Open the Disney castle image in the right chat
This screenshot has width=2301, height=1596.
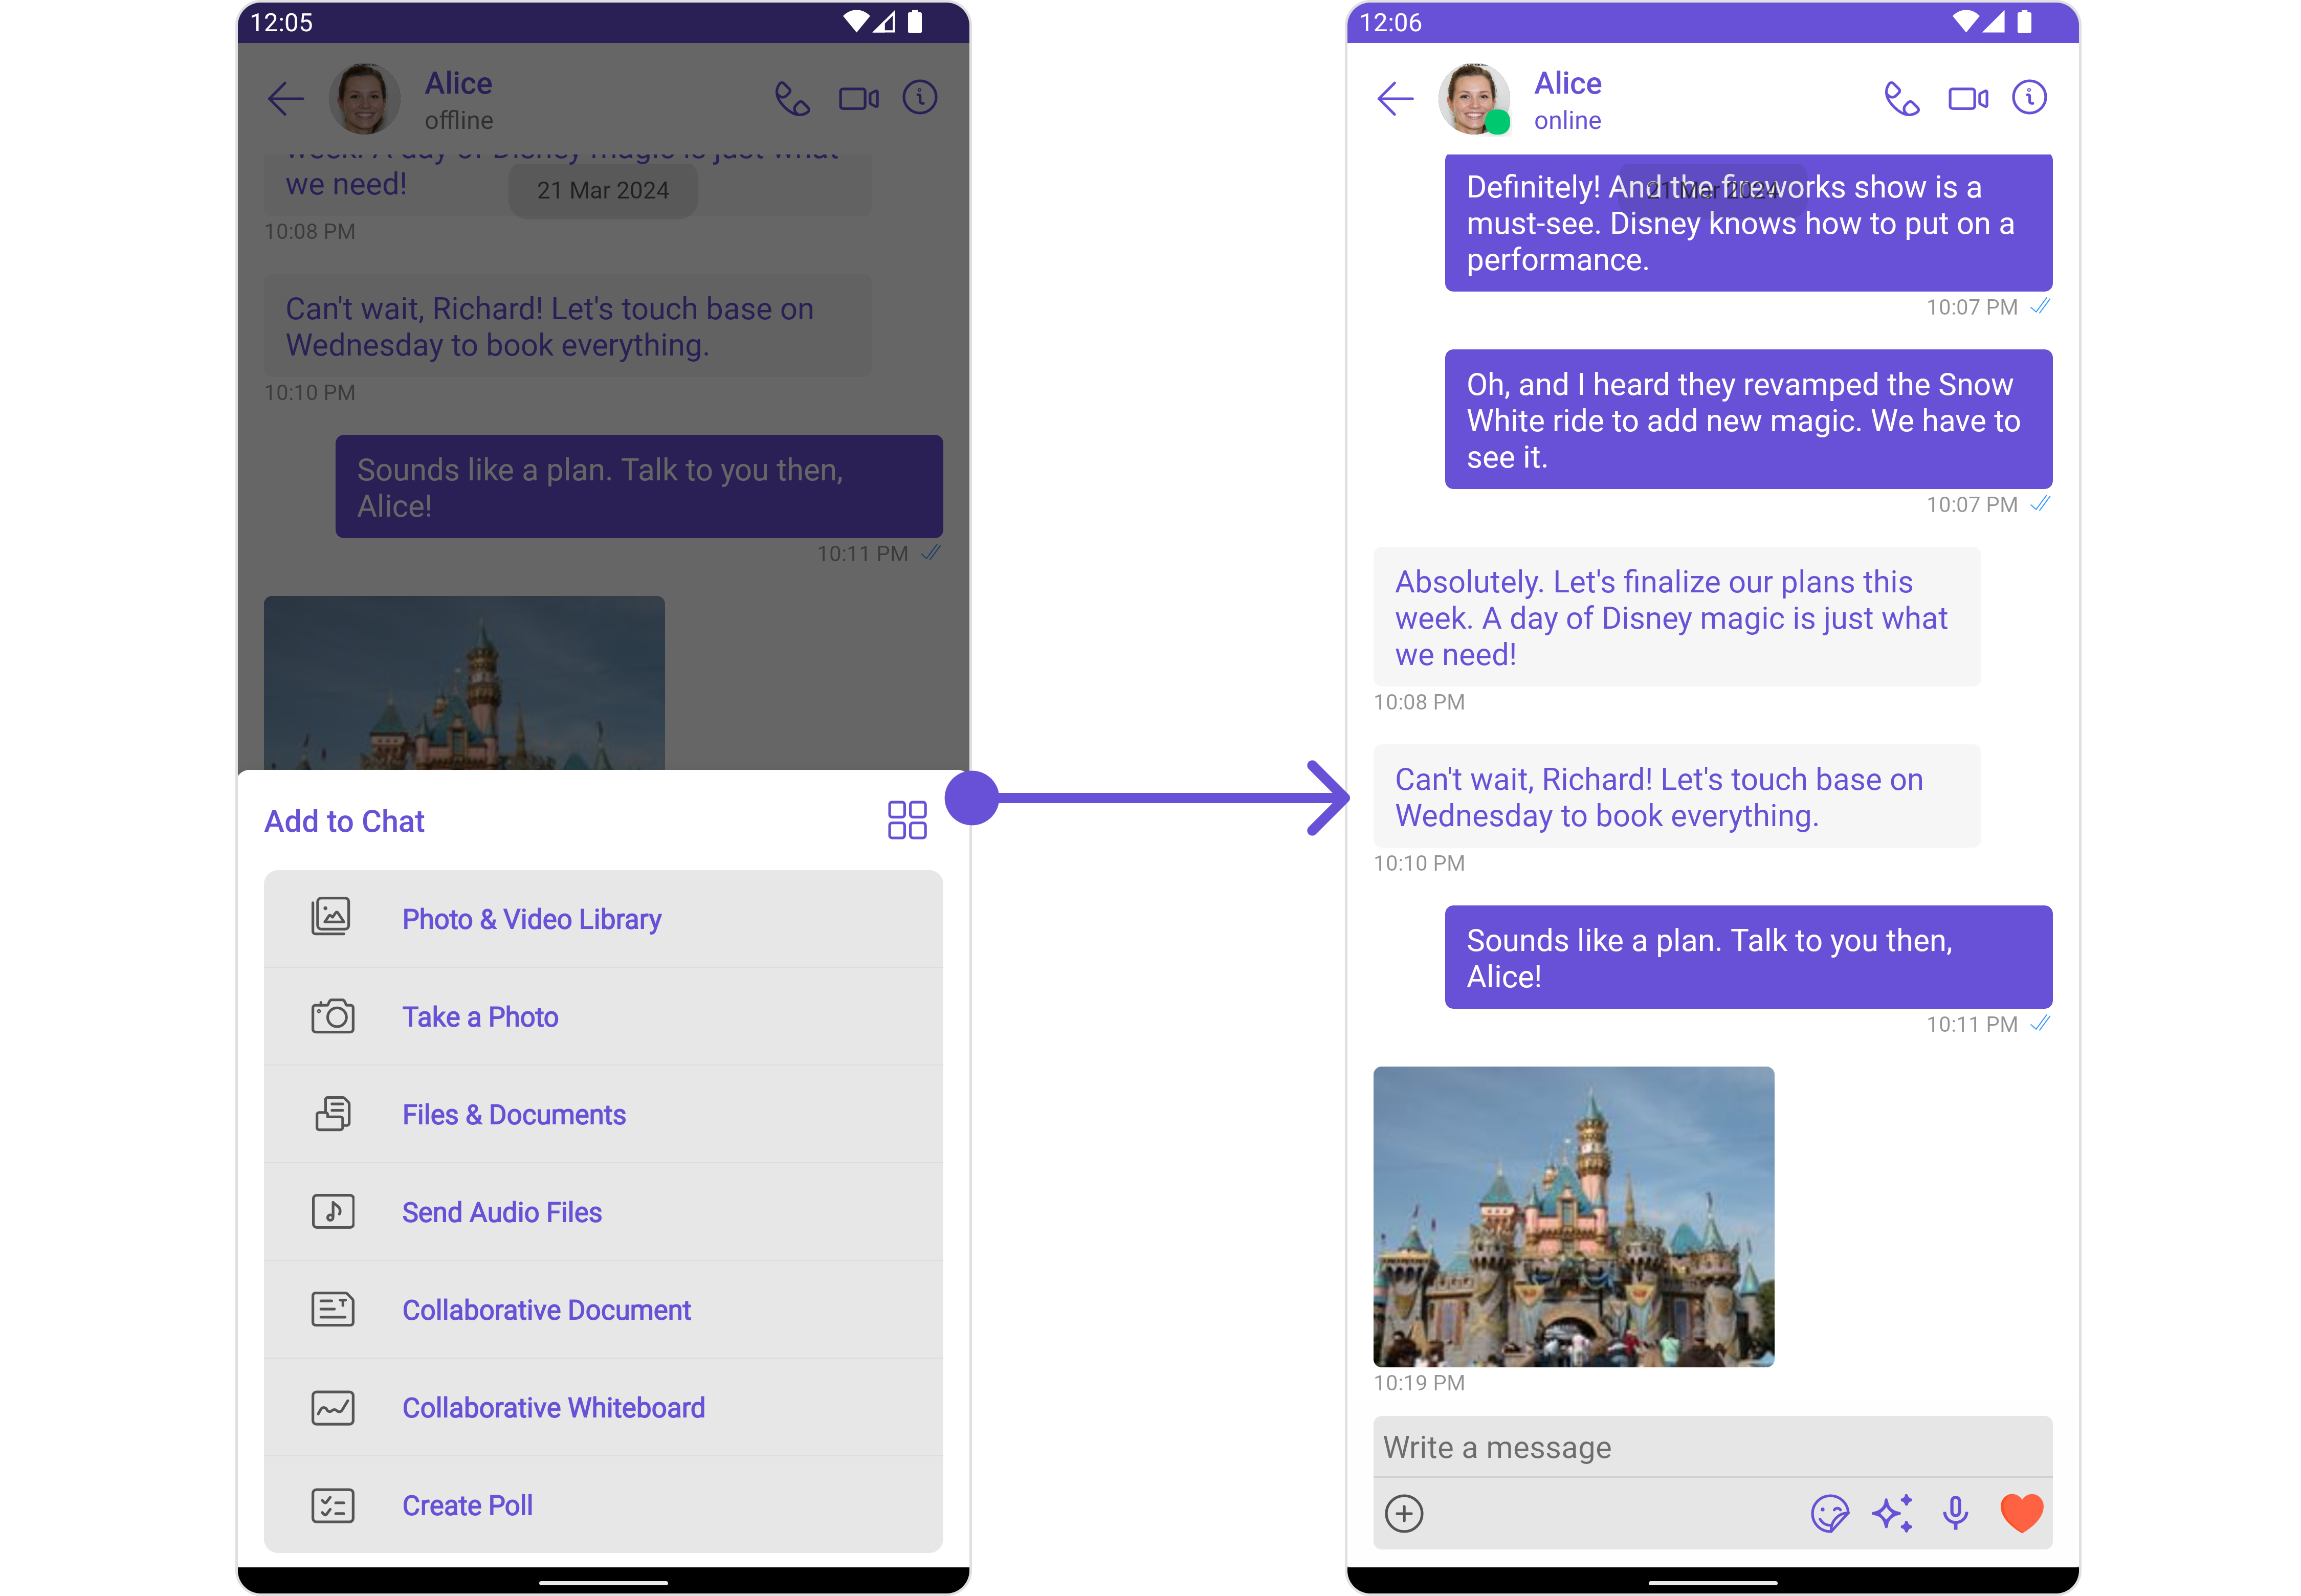click(1573, 1216)
